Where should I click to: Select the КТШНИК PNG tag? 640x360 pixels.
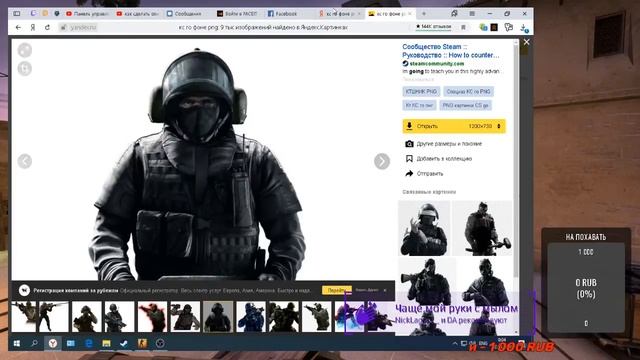coord(421,91)
